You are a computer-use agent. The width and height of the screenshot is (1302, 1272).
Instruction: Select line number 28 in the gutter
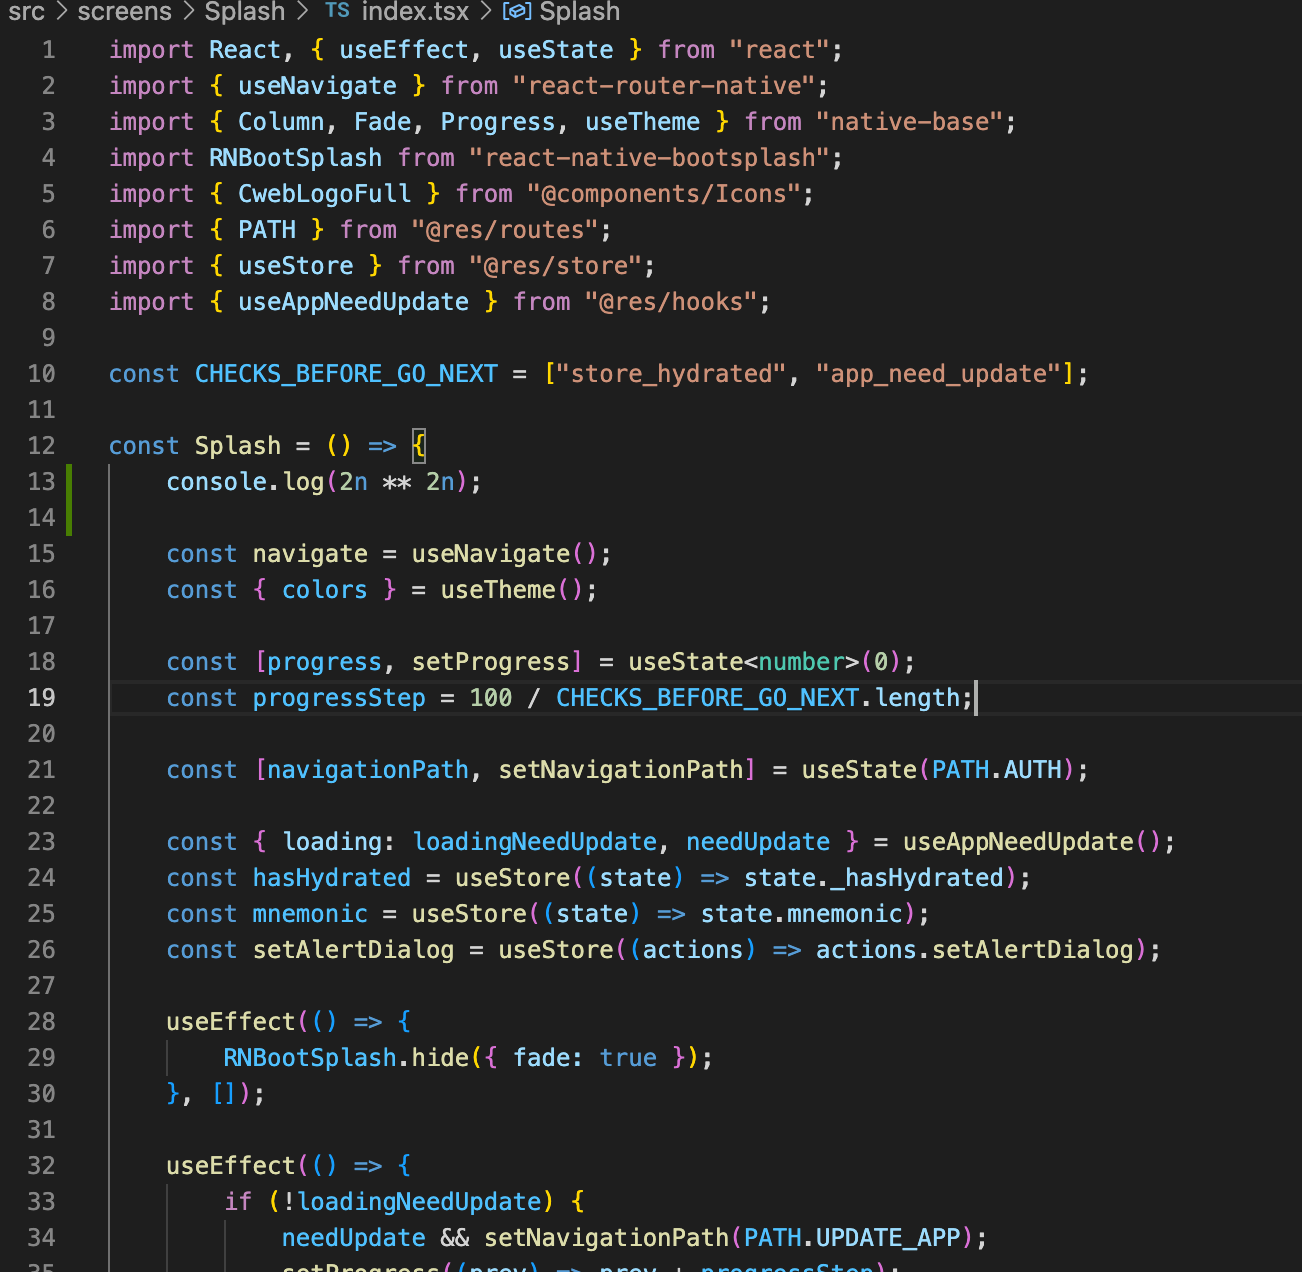[41, 1021]
